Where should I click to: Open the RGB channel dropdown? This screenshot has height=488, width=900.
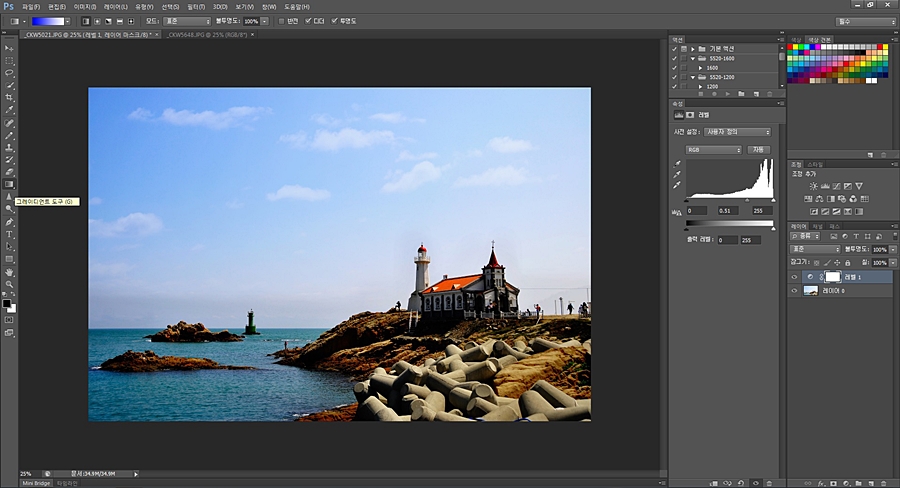(x=714, y=150)
